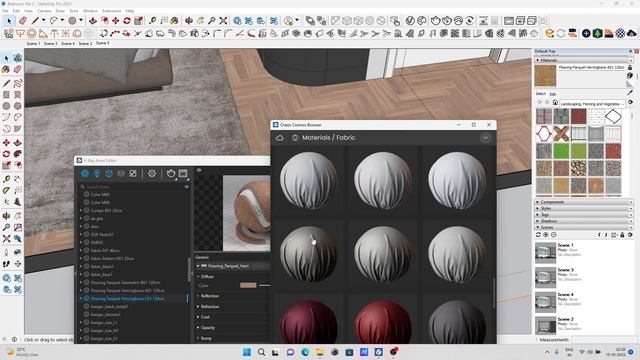
Task: Expand the Shadows tray panel
Action: coord(584,221)
